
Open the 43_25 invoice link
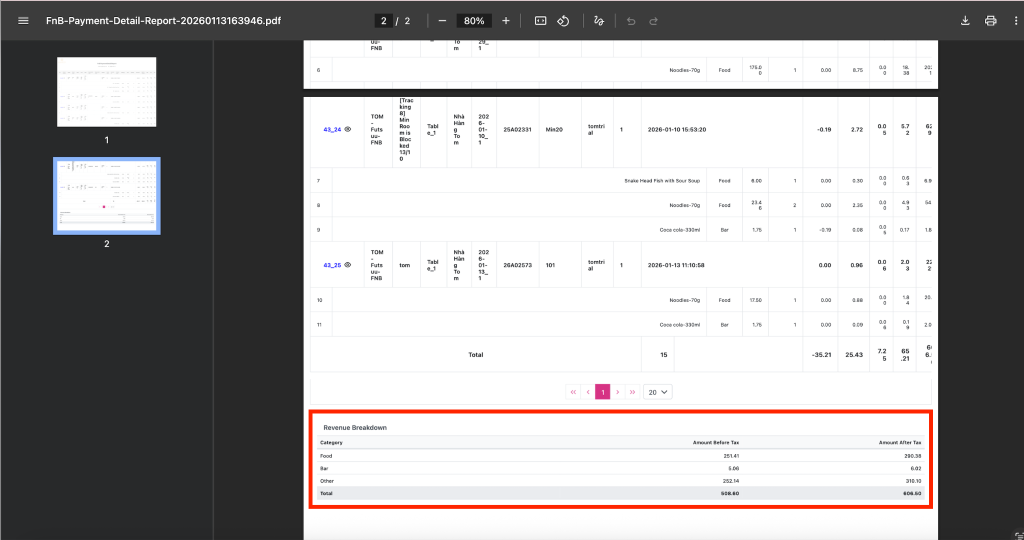[331, 265]
